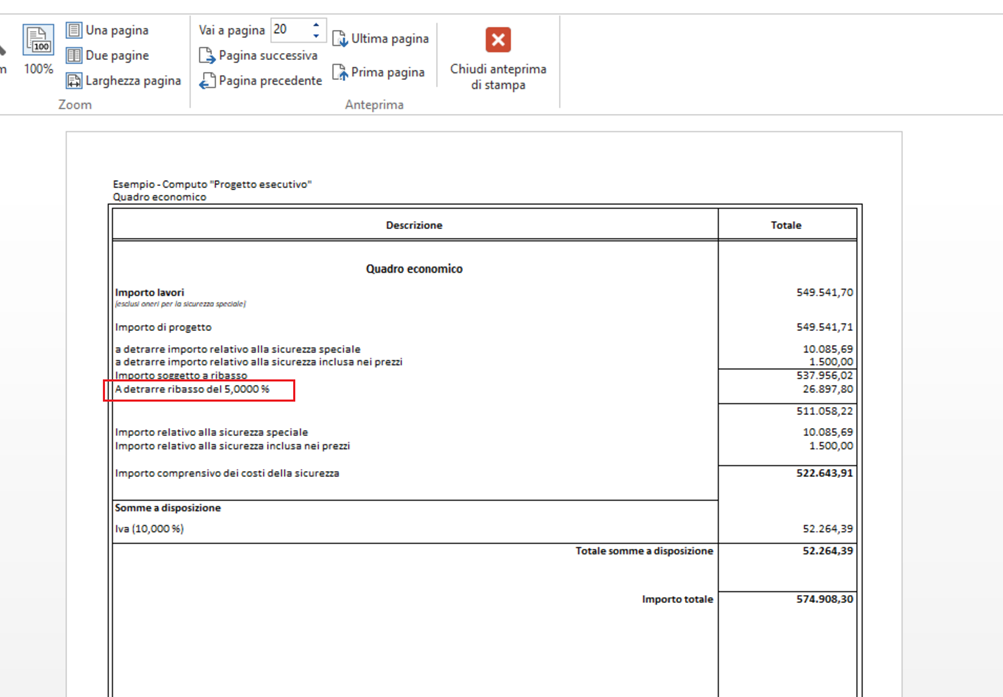
Task: Go to Pagina successiva
Action: 258,56
